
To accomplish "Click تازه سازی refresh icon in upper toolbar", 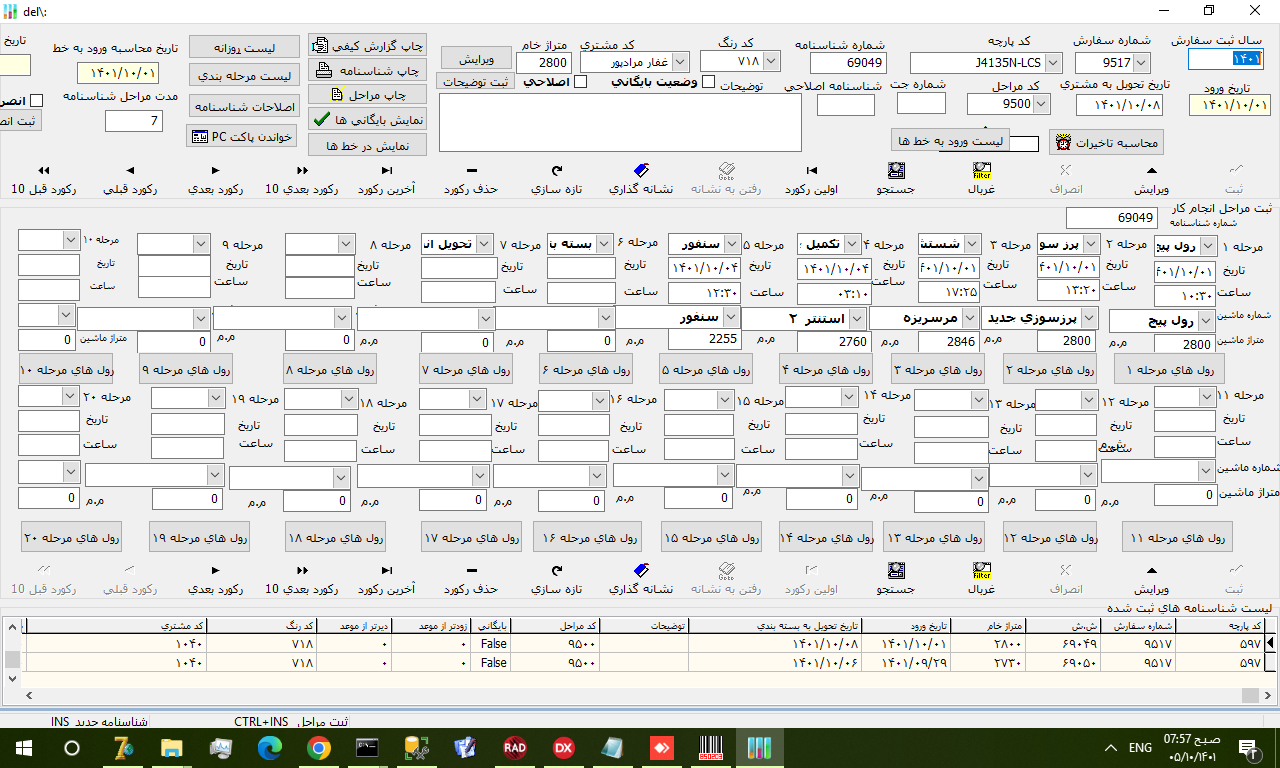I will pos(556,171).
